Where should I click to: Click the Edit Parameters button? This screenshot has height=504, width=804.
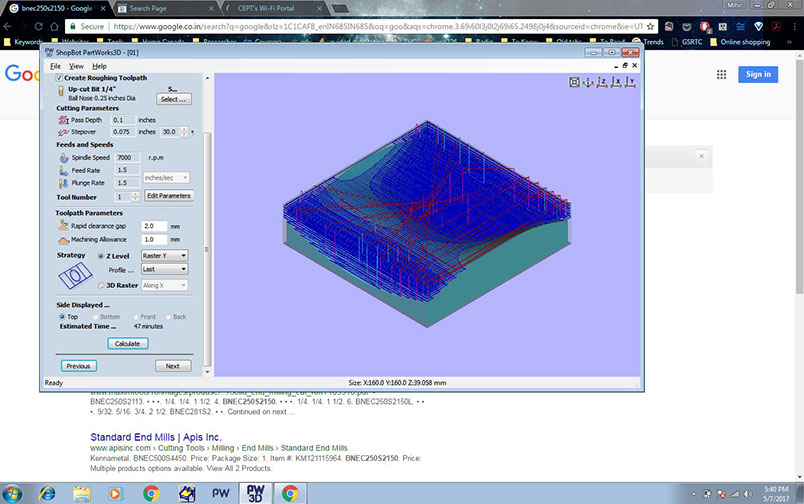pos(169,196)
